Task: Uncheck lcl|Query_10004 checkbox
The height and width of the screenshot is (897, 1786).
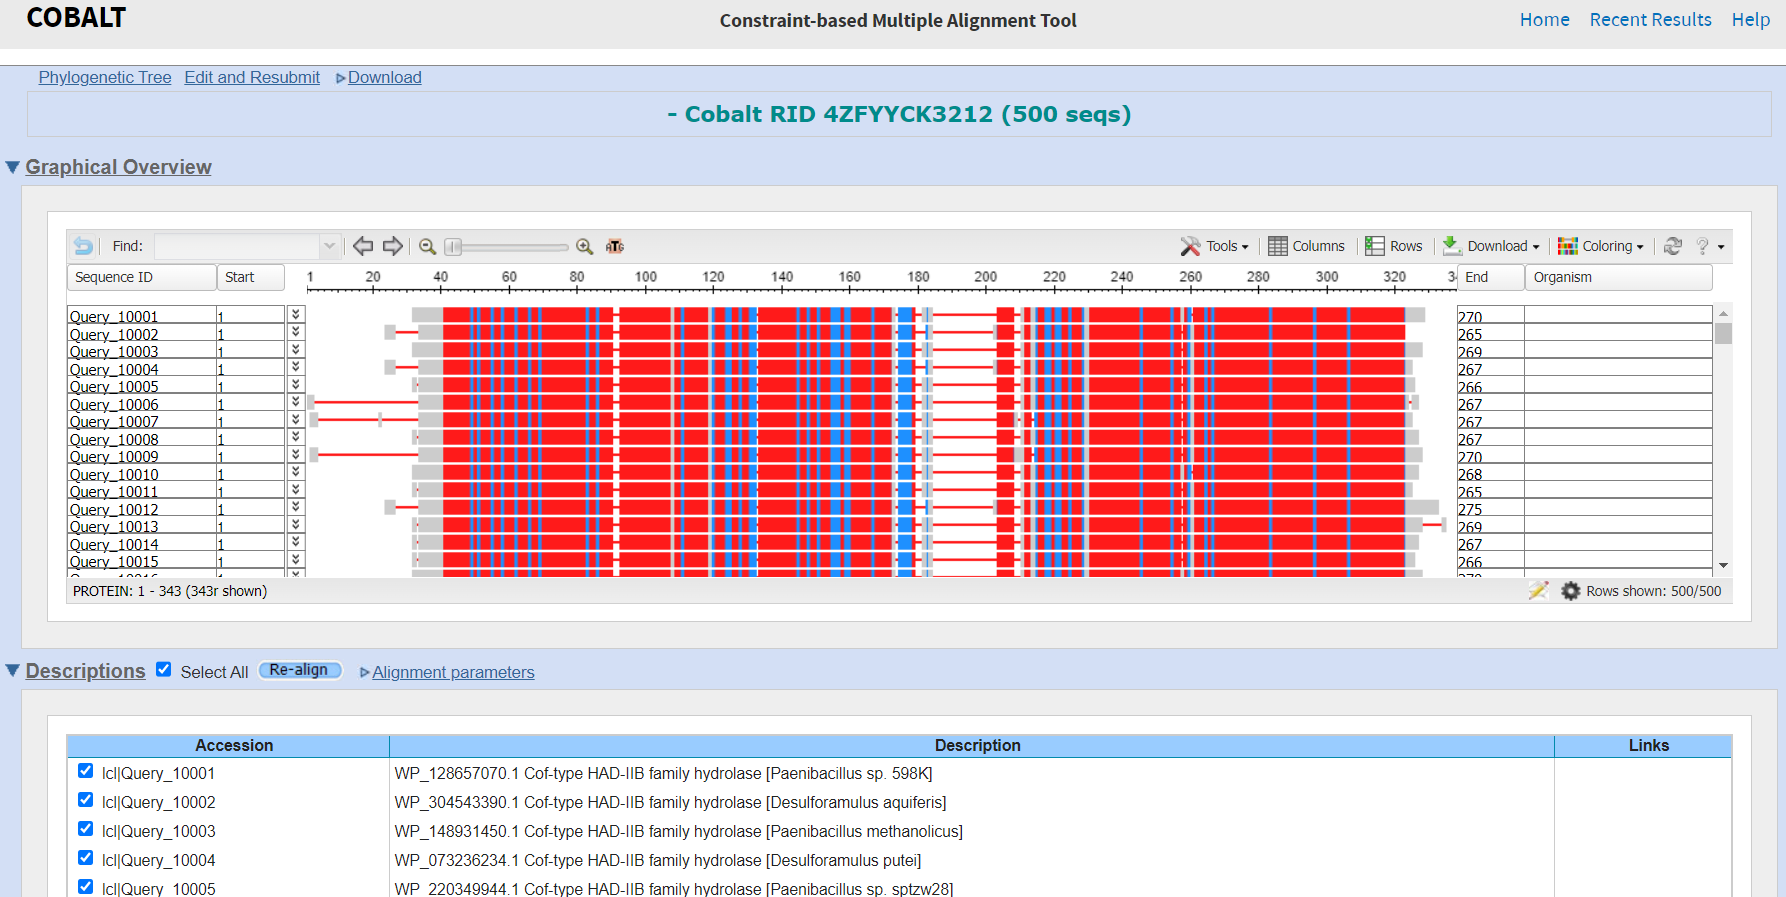Action: 86,858
